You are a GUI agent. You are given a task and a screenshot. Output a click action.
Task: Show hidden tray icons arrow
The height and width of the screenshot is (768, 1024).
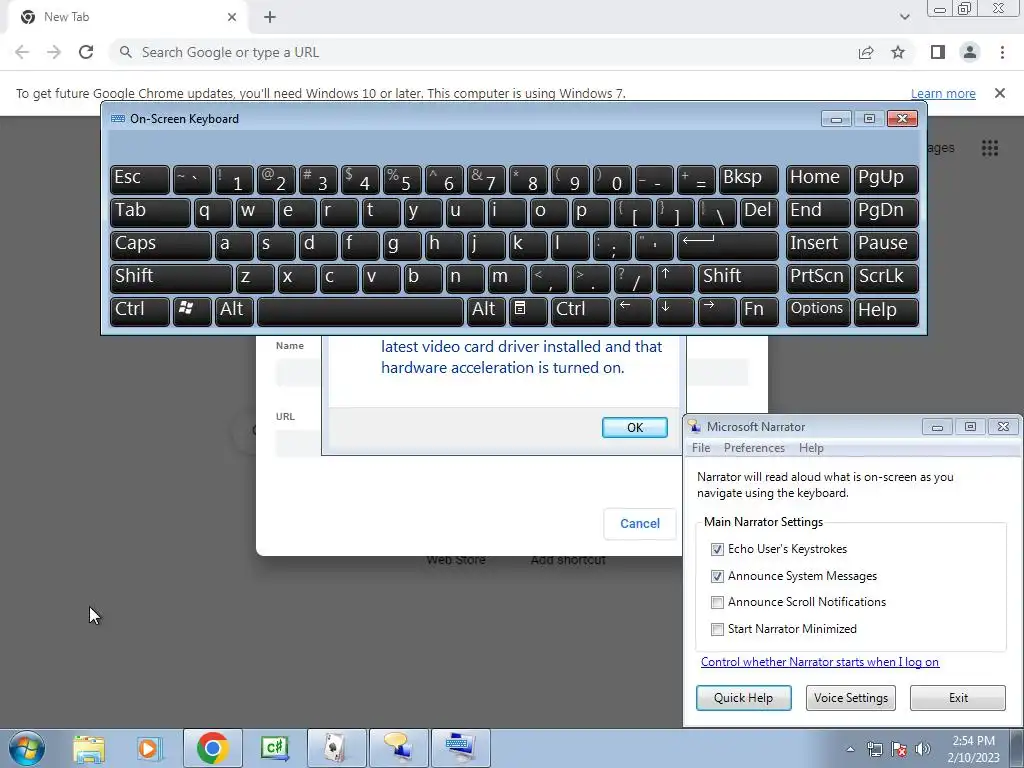(x=850, y=749)
